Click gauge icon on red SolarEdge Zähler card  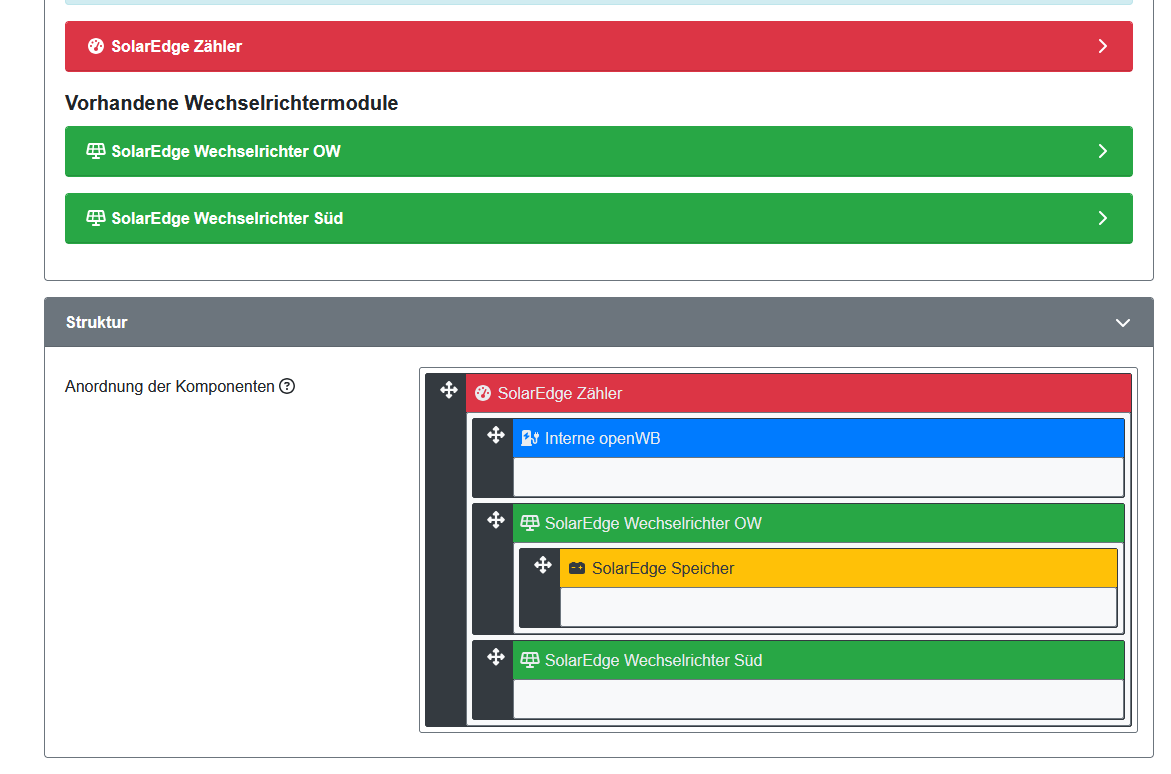pyautogui.click(x=96, y=46)
